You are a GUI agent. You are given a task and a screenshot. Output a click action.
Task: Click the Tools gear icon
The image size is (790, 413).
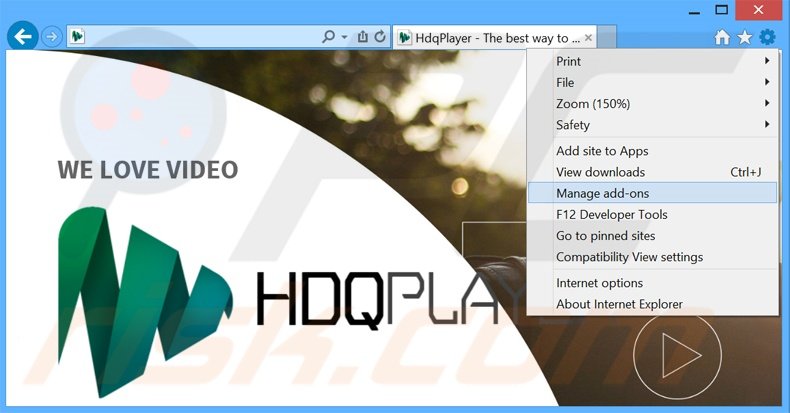pos(767,37)
